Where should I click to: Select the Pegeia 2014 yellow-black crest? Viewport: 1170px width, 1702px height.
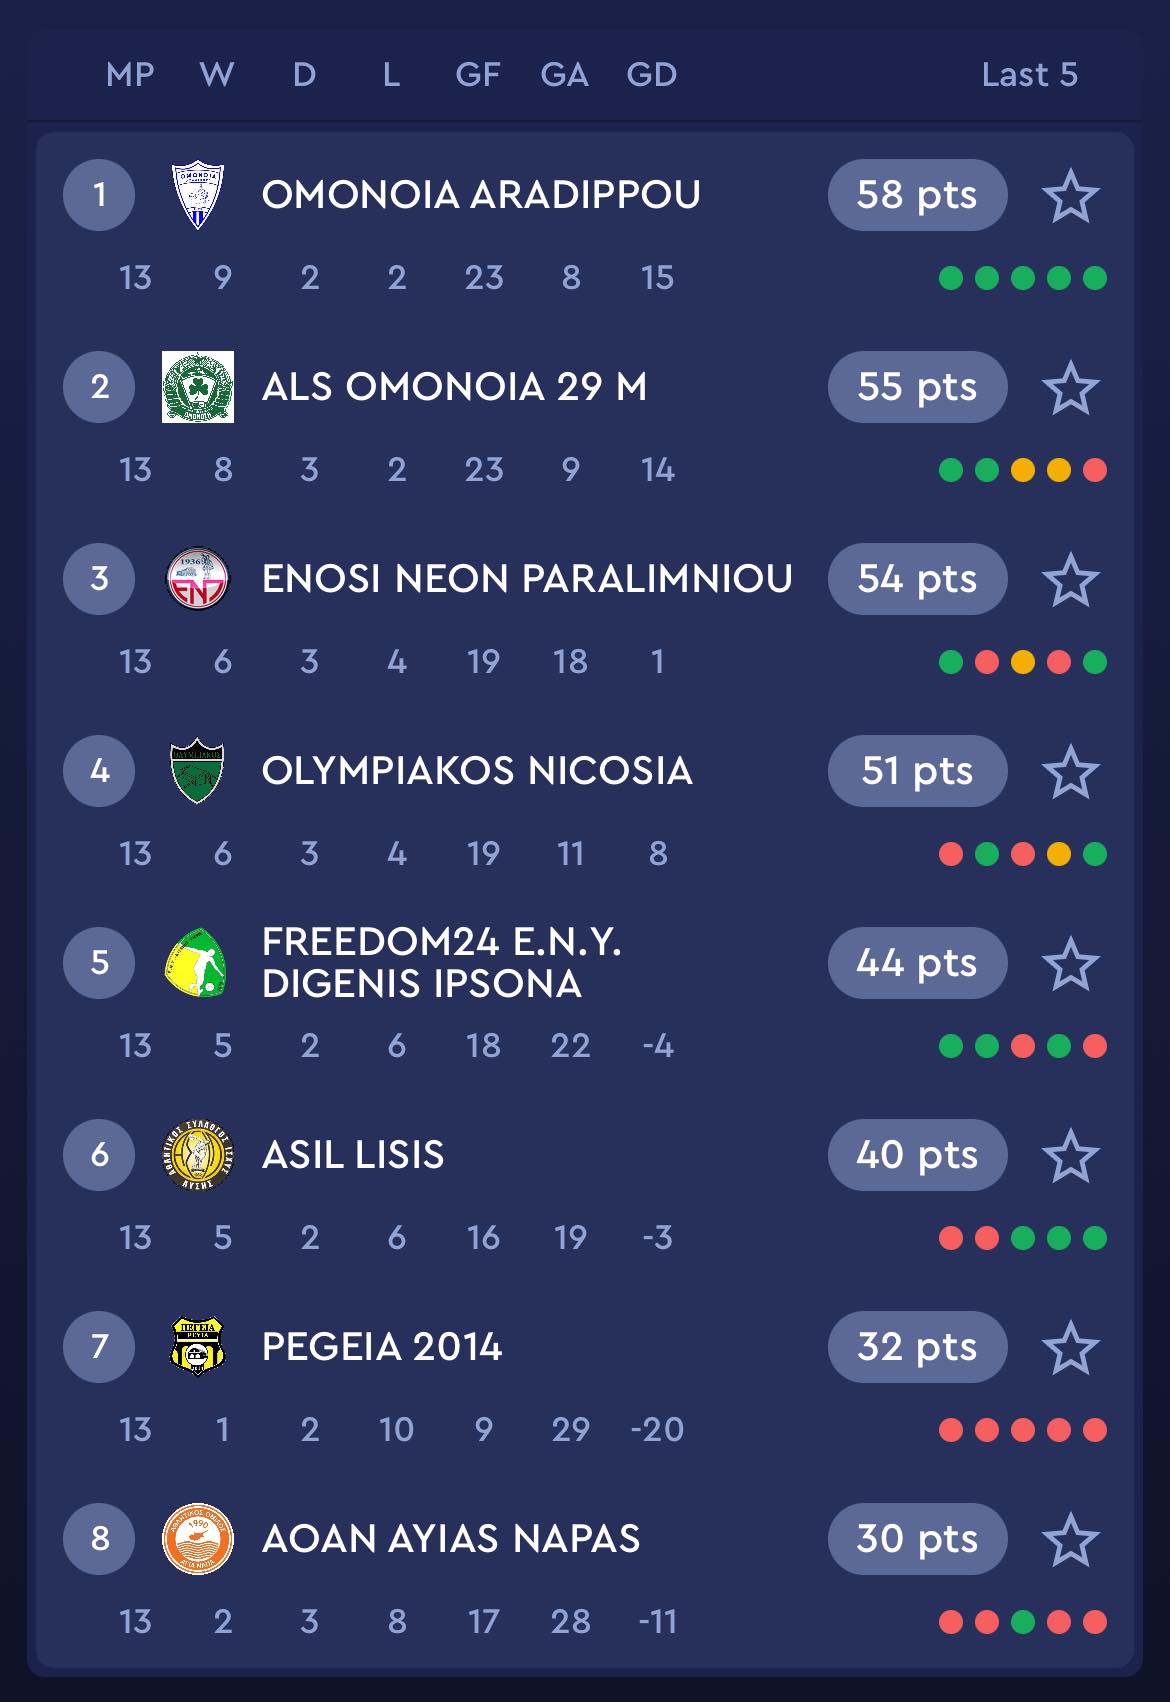[x=198, y=1347]
